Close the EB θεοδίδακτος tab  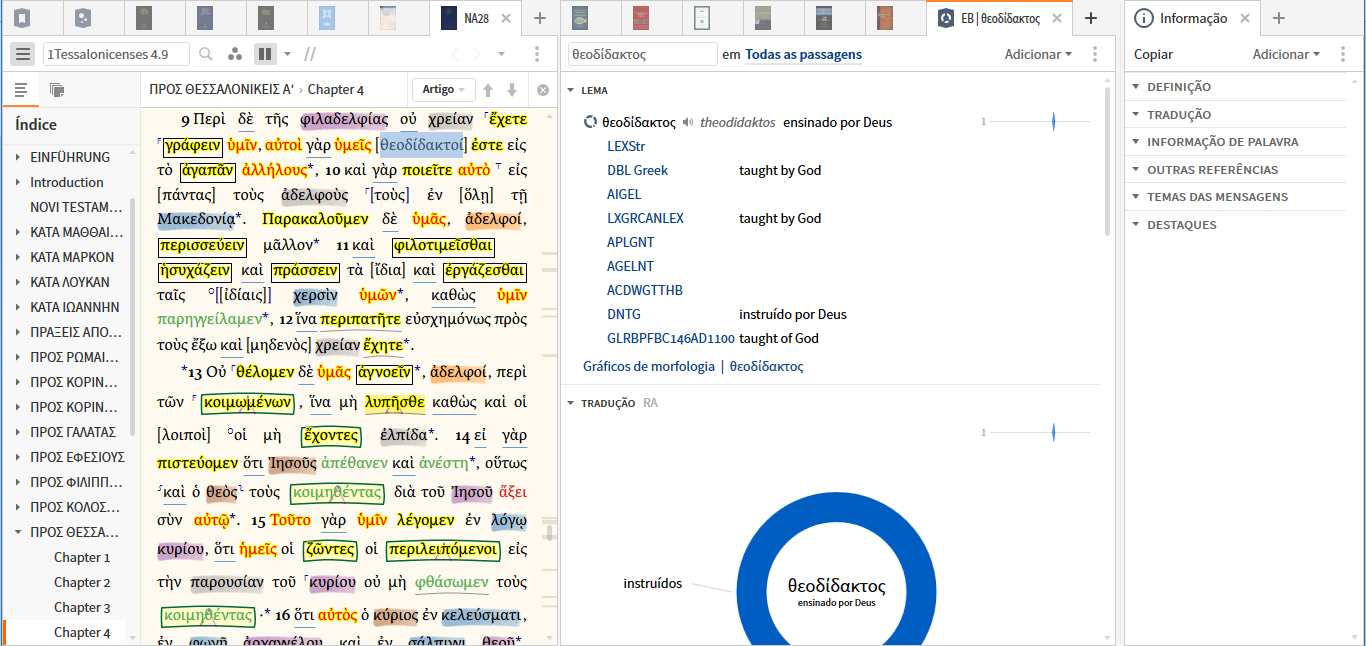point(1058,18)
